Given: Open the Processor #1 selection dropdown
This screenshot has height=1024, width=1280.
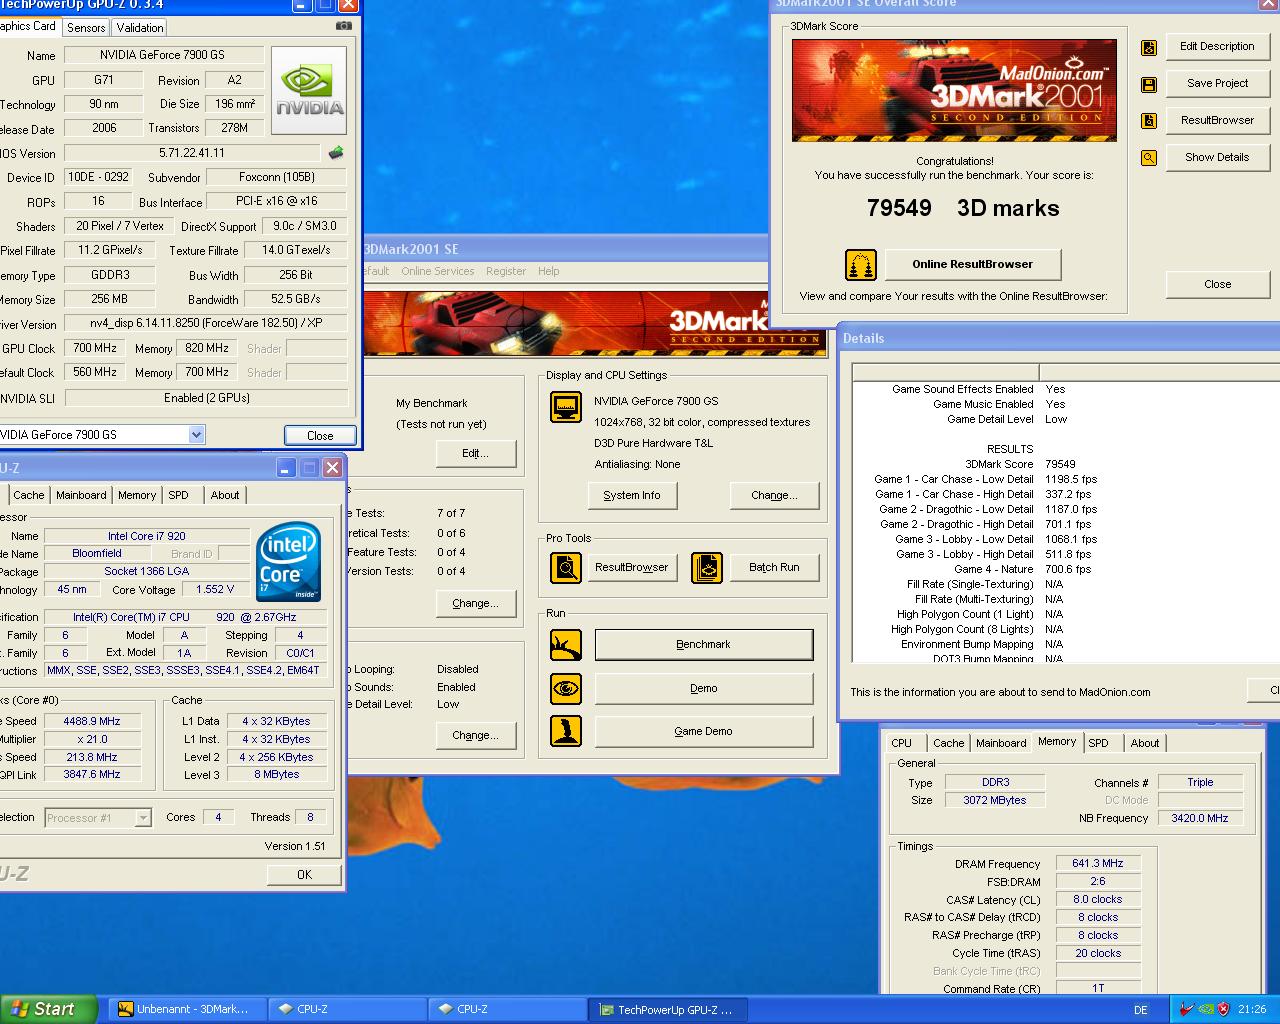Looking at the screenshot, I should click(142, 818).
